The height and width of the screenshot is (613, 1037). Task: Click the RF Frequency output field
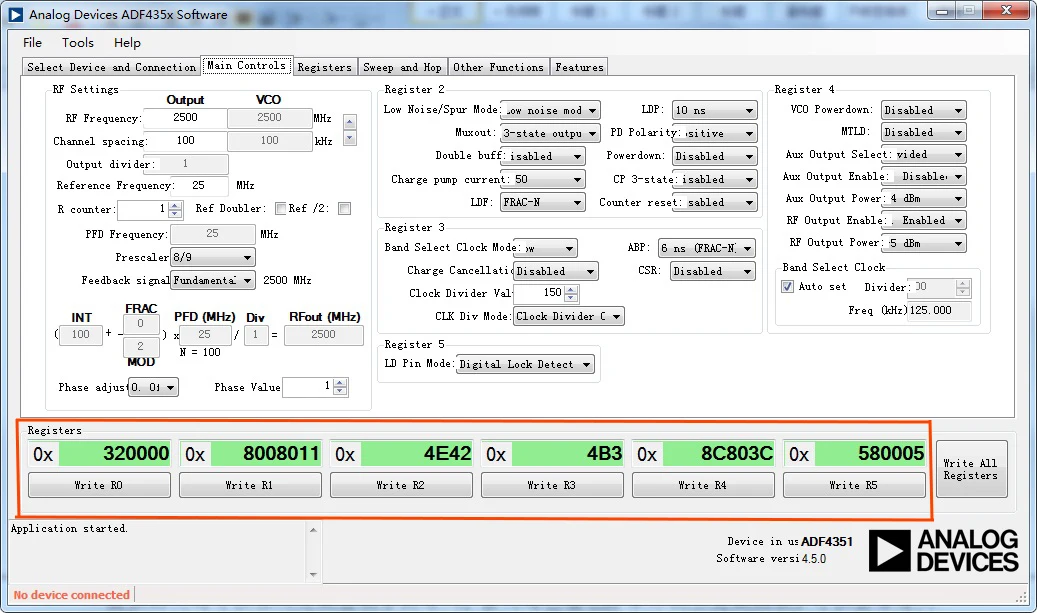pyautogui.click(x=185, y=118)
